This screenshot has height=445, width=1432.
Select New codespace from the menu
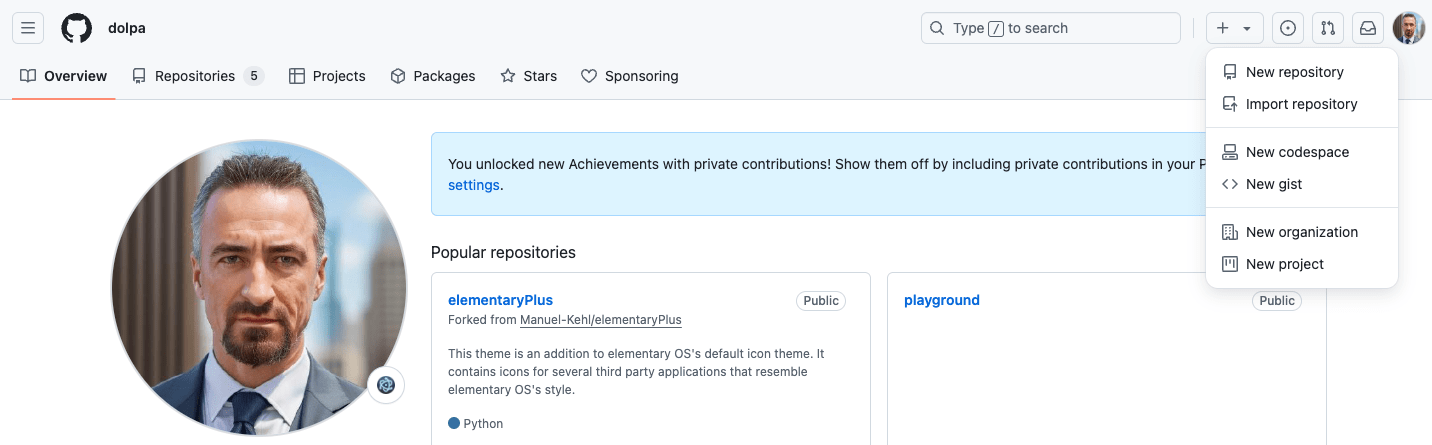[1297, 152]
